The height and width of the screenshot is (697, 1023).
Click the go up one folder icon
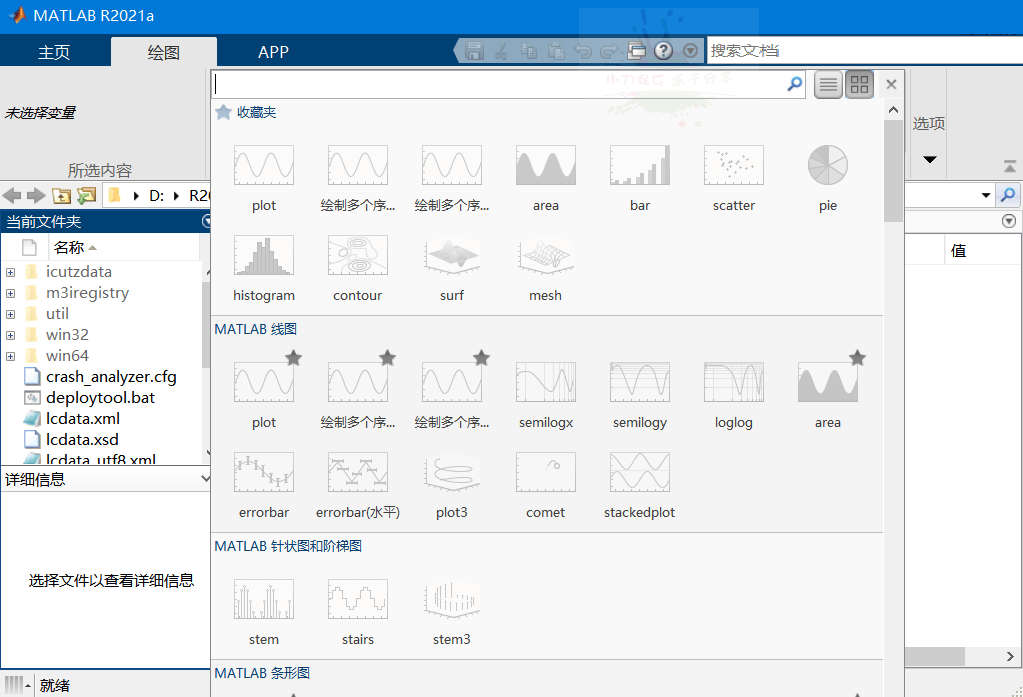point(62,196)
